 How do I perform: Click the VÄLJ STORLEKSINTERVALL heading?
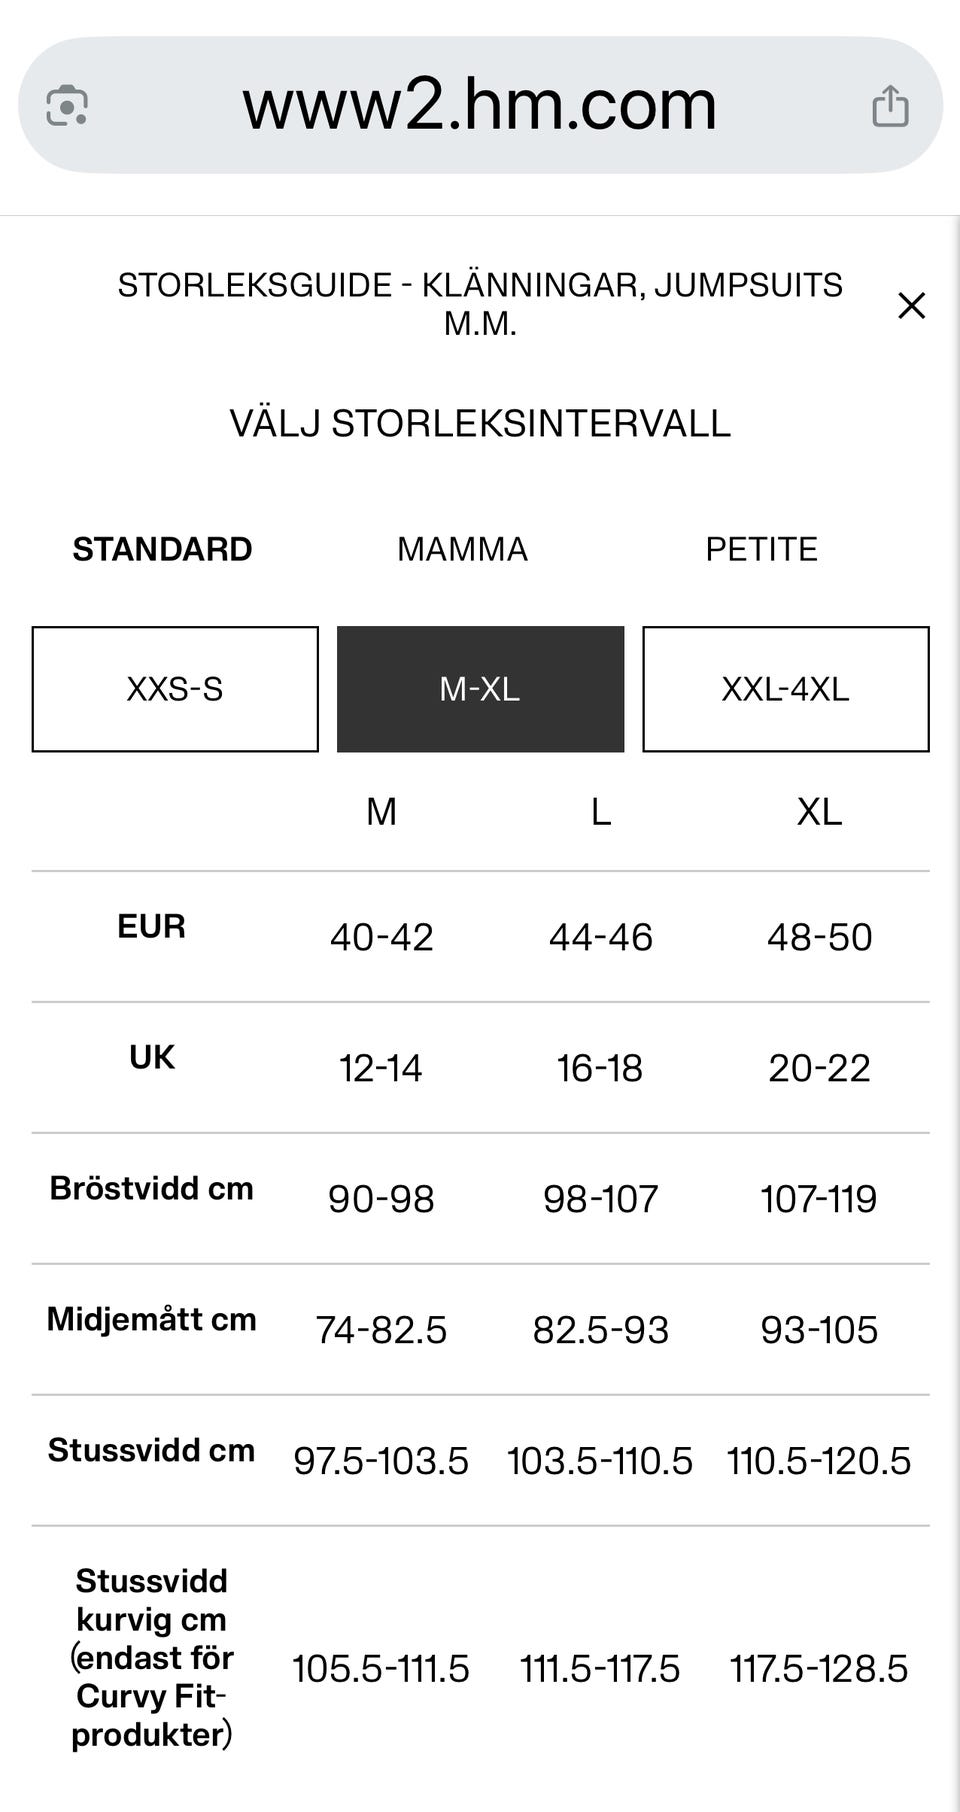(x=480, y=423)
